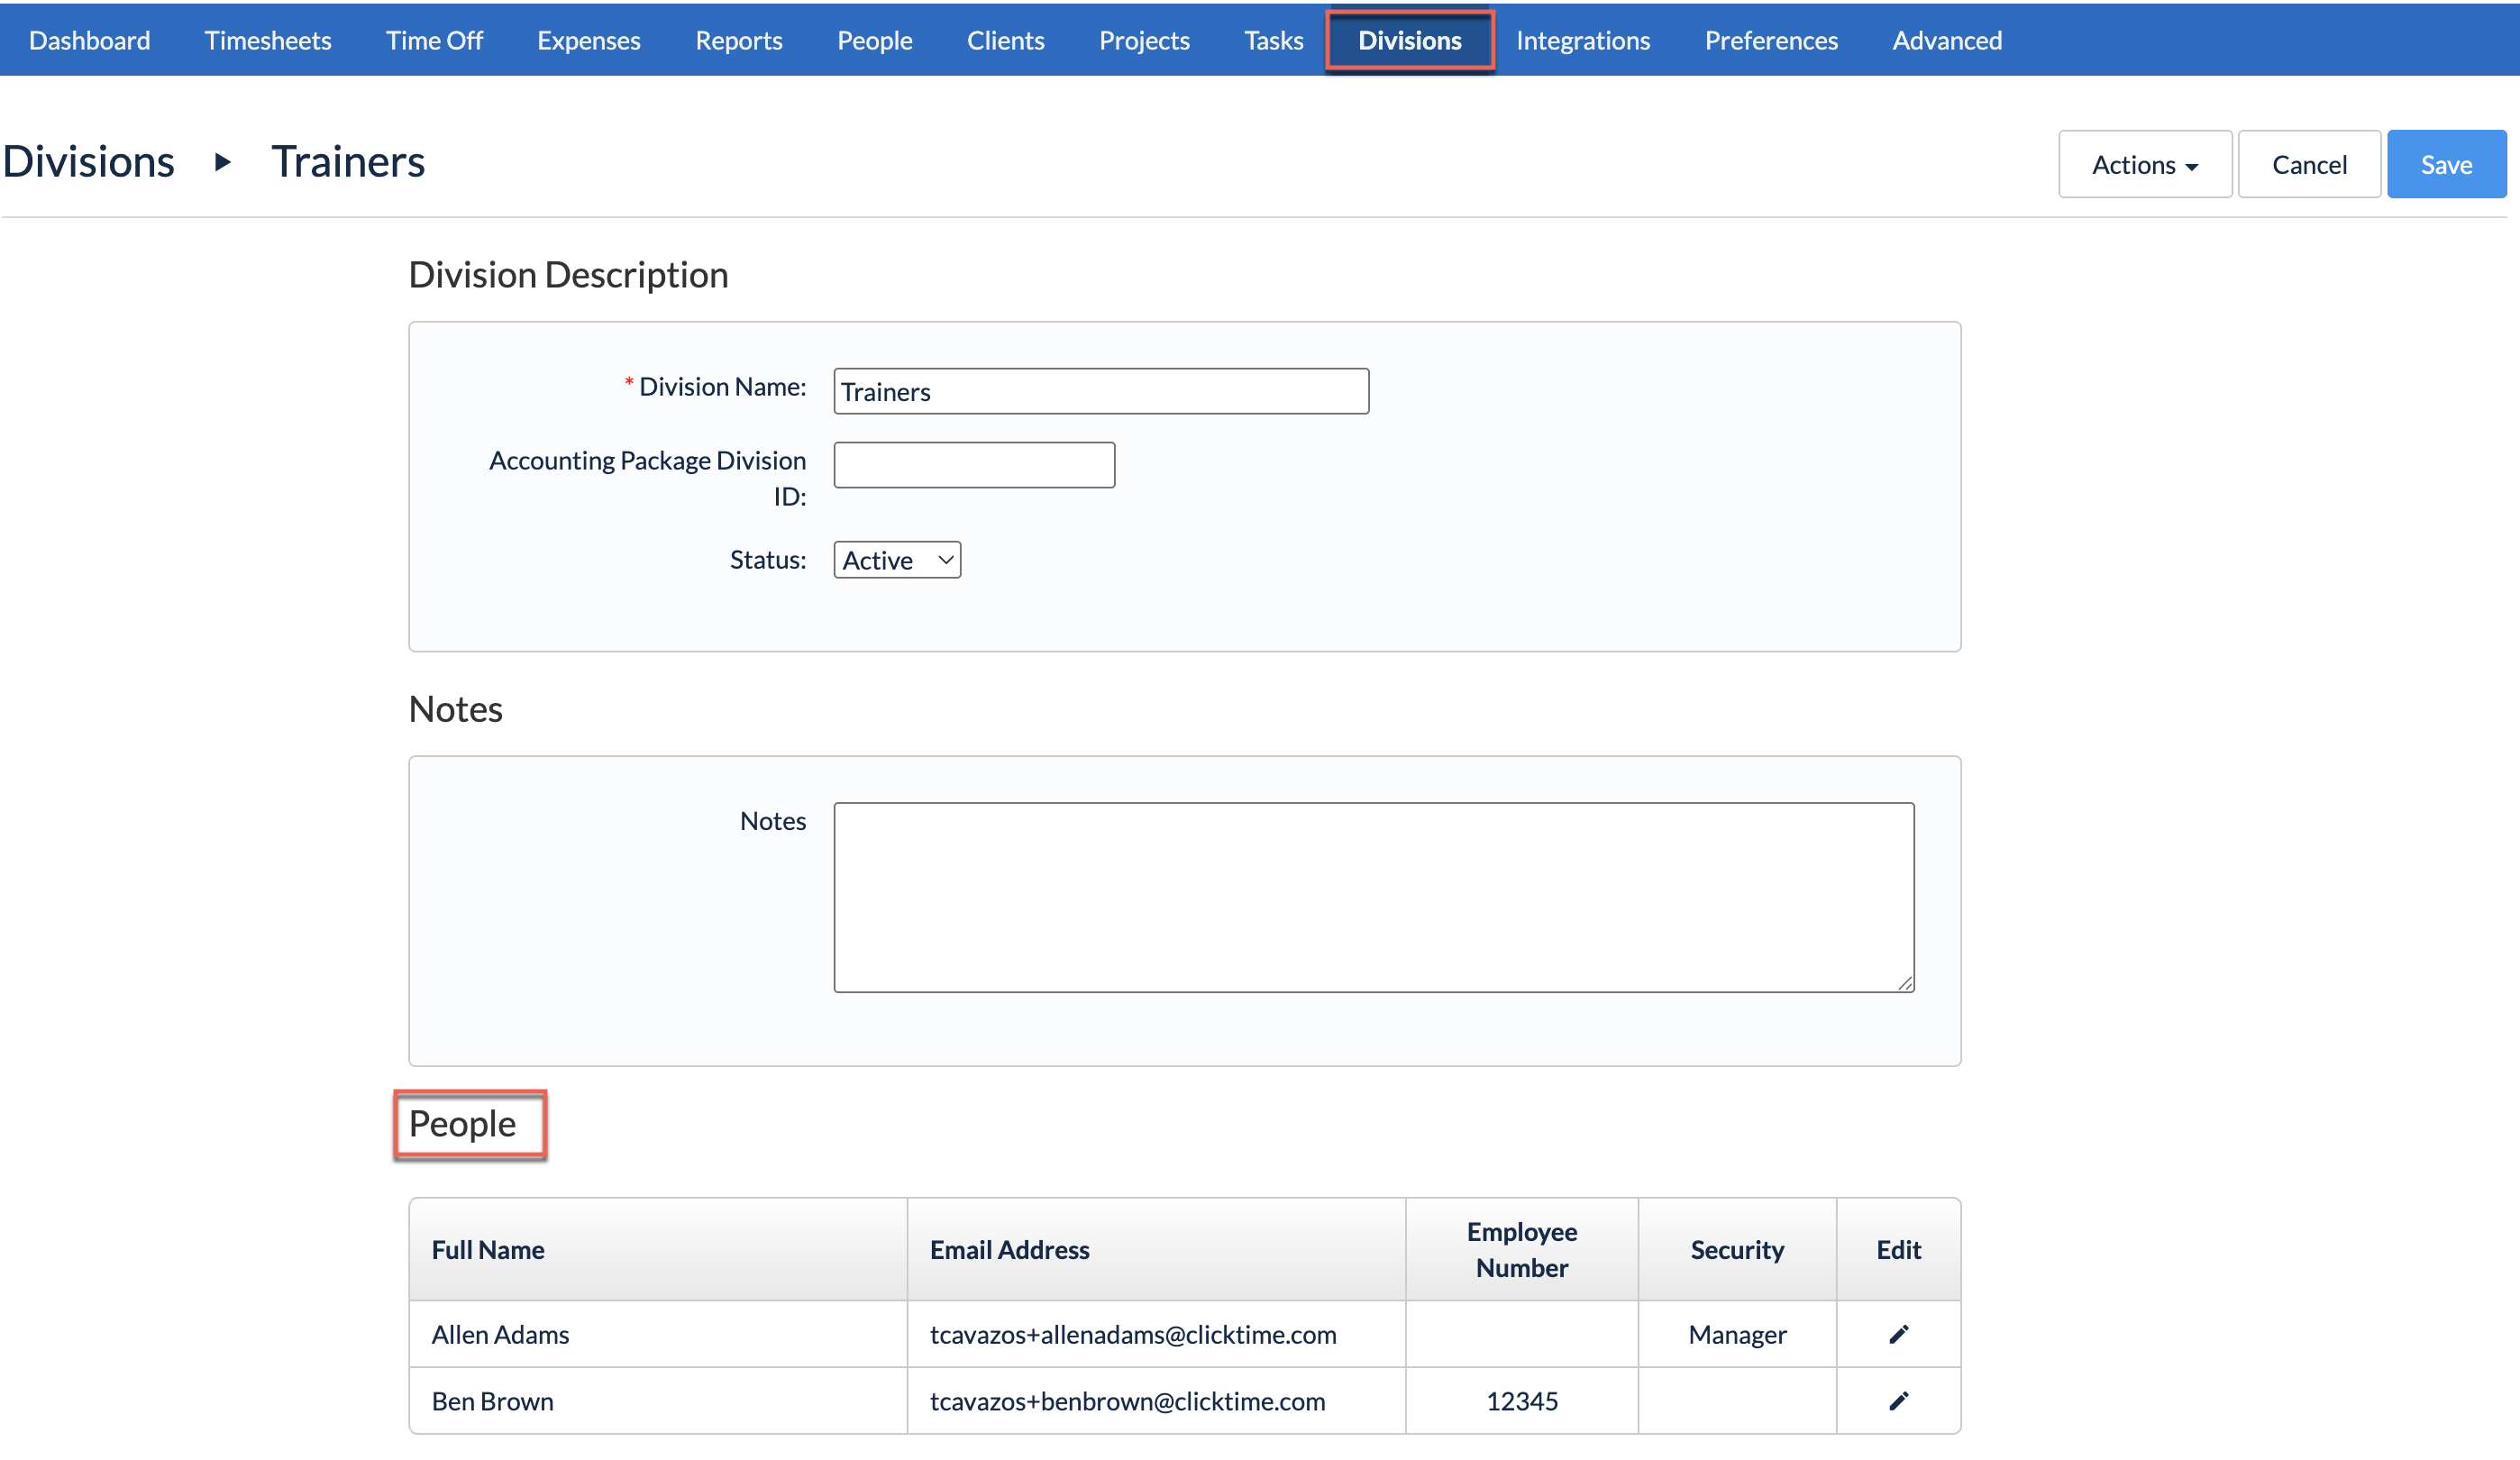Go to the Clients tab
Viewport: 2520px width, 1460px height.
tap(1006, 40)
